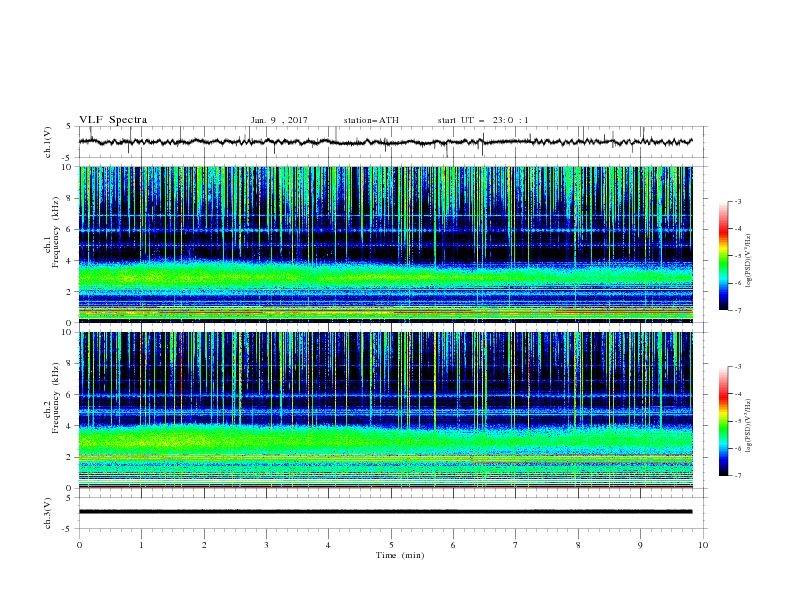
Task: Click time axis tick label "8" under ch.3
Action: tap(578, 545)
